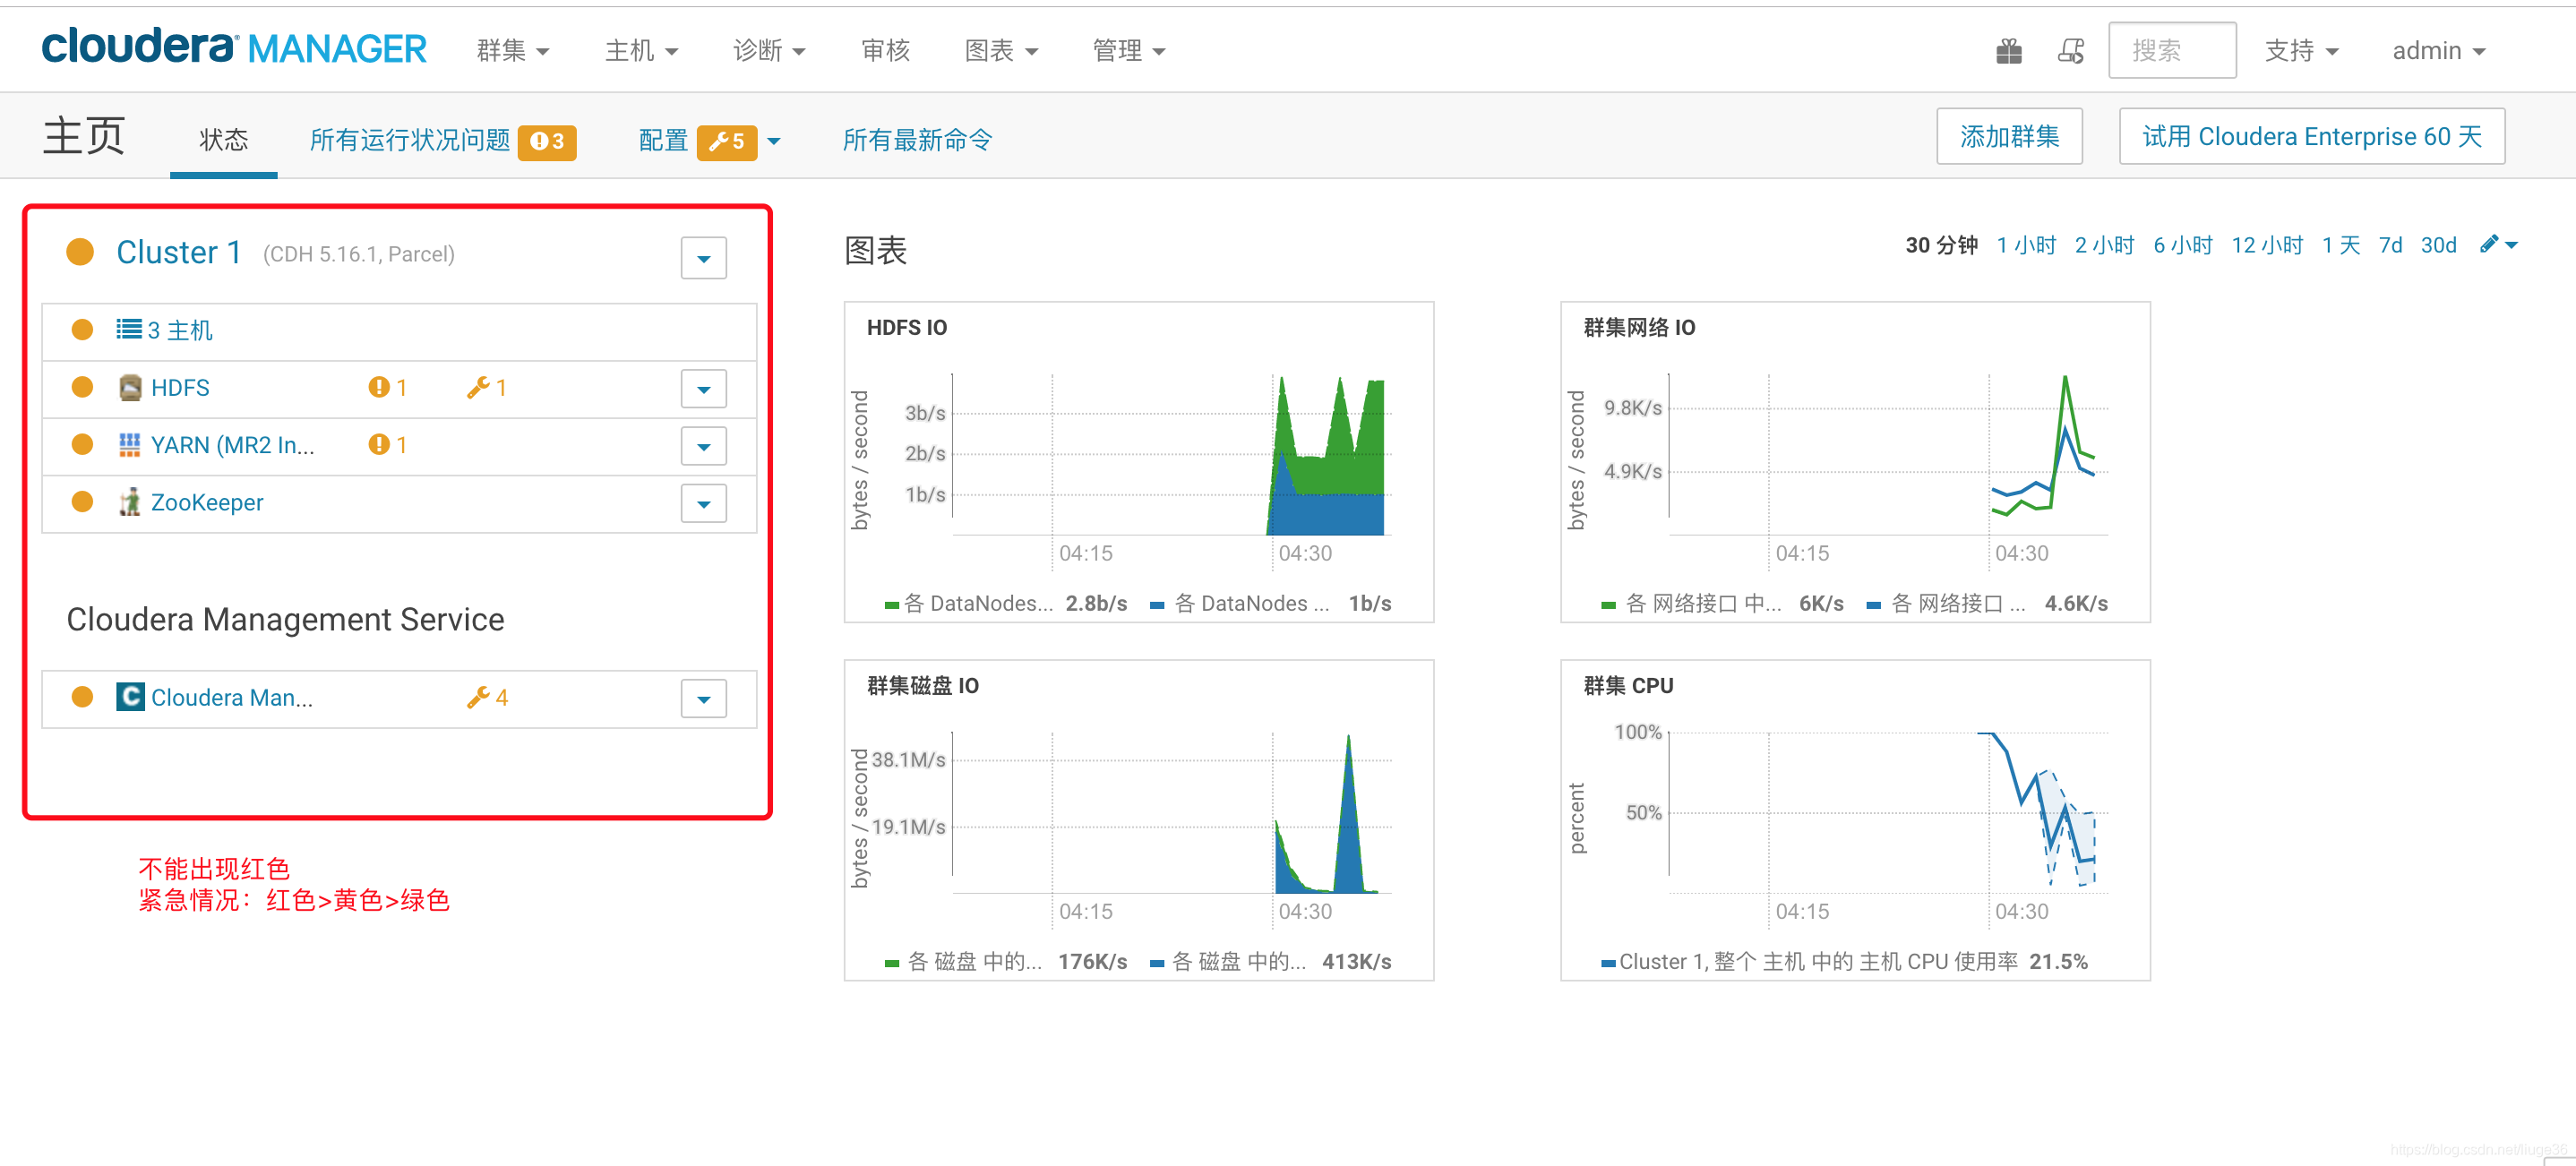Open the 3 主机 hosts link
Image resolution: width=2576 pixels, height=1166 pixels.
click(x=180, y=330)
